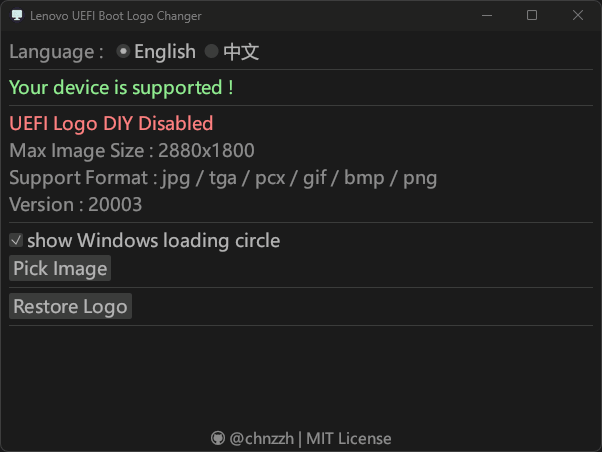Open the Pick Image file chooser
Viewport: 602px width, 452px height.
click(x=60, y=268)
